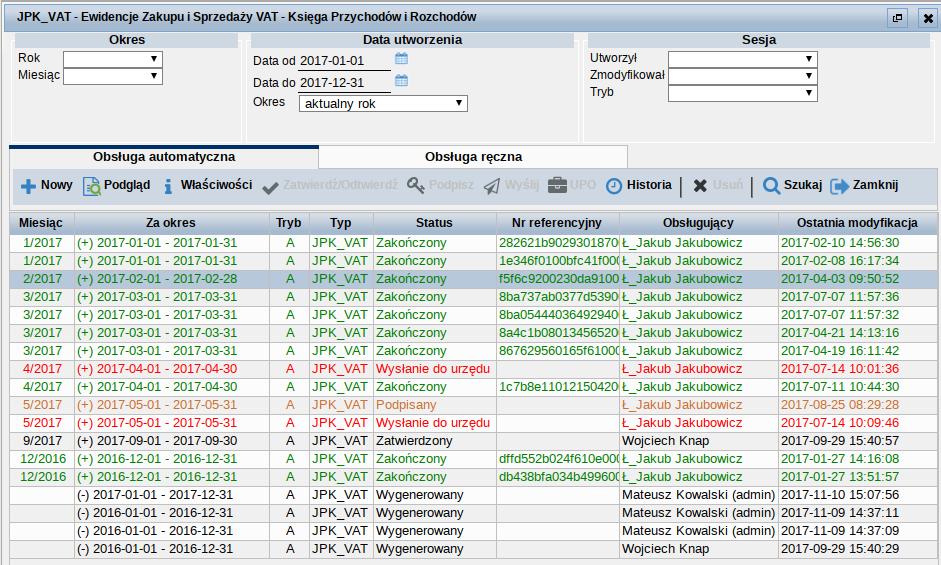Screen dimensions: 941x565
Task: Sort by Tryb column header
Action: (289, 223)
